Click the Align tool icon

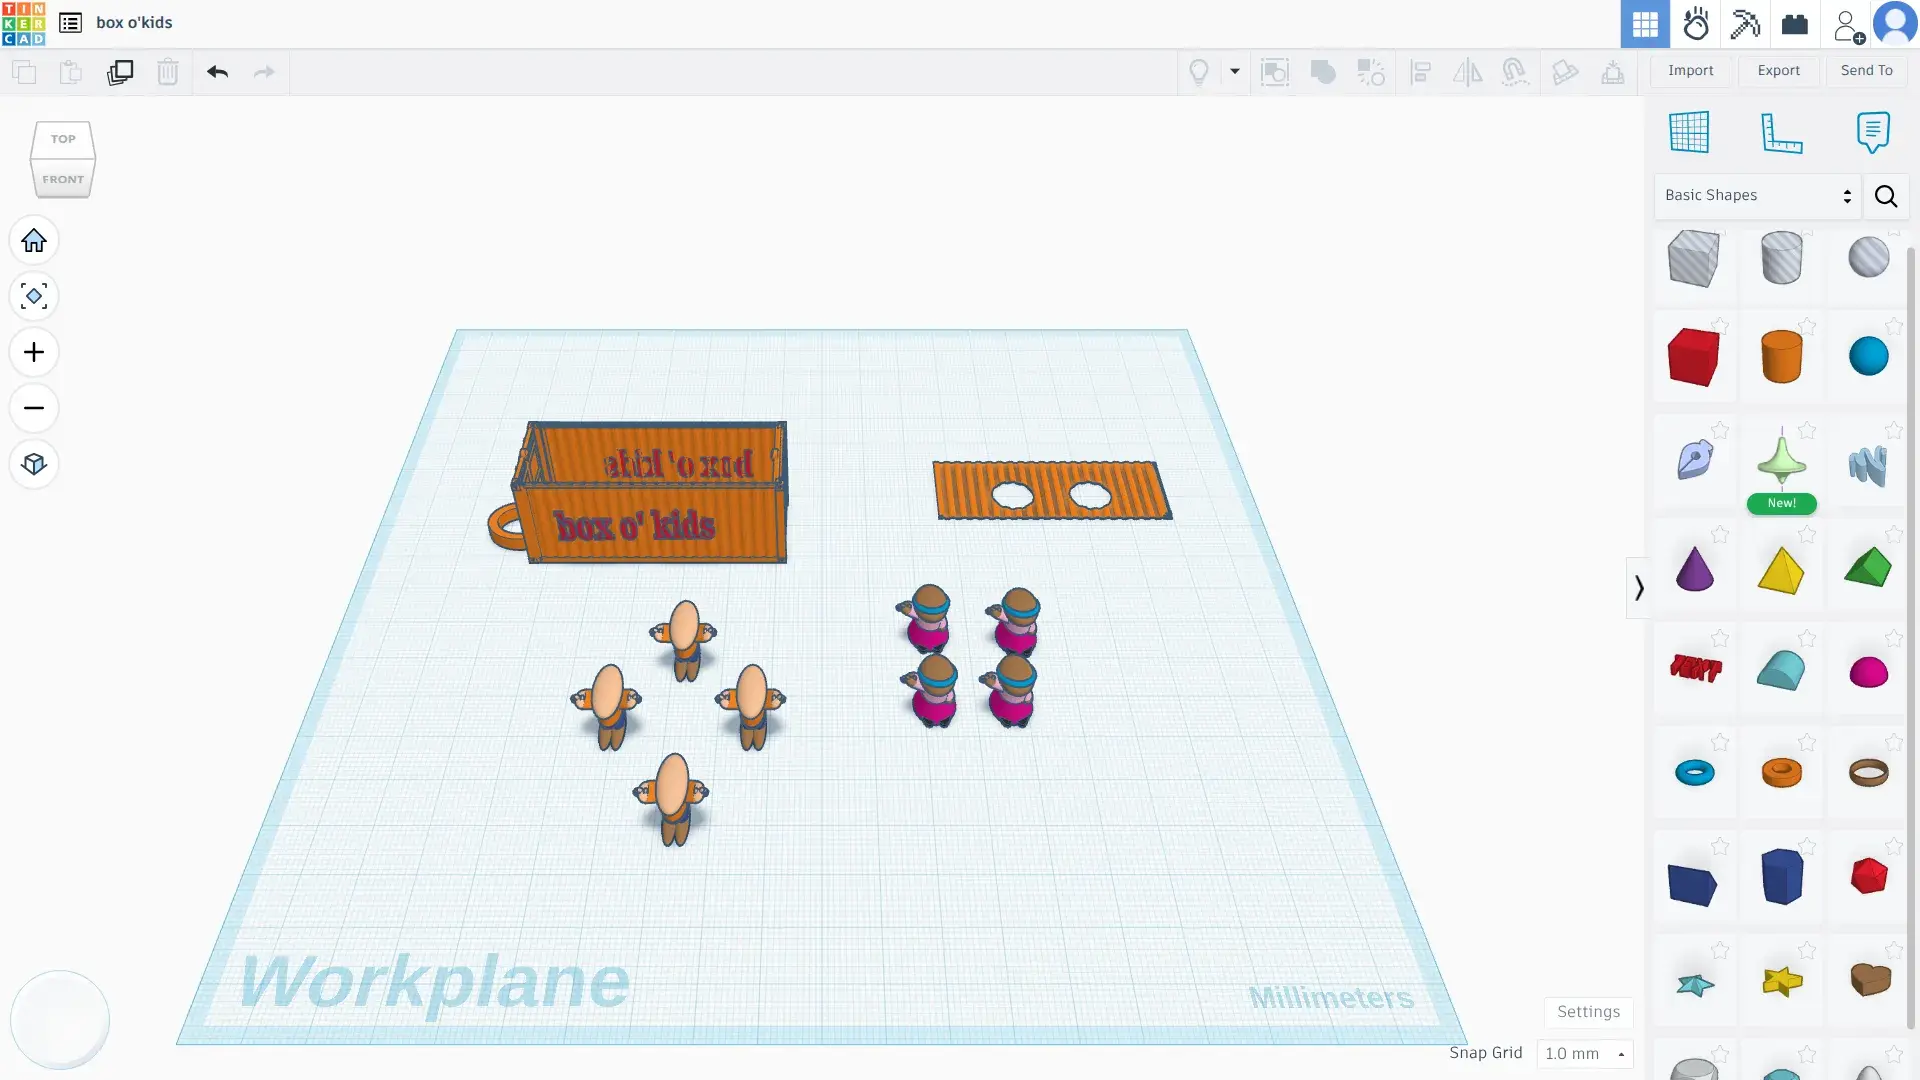(x=1420, y=72)
